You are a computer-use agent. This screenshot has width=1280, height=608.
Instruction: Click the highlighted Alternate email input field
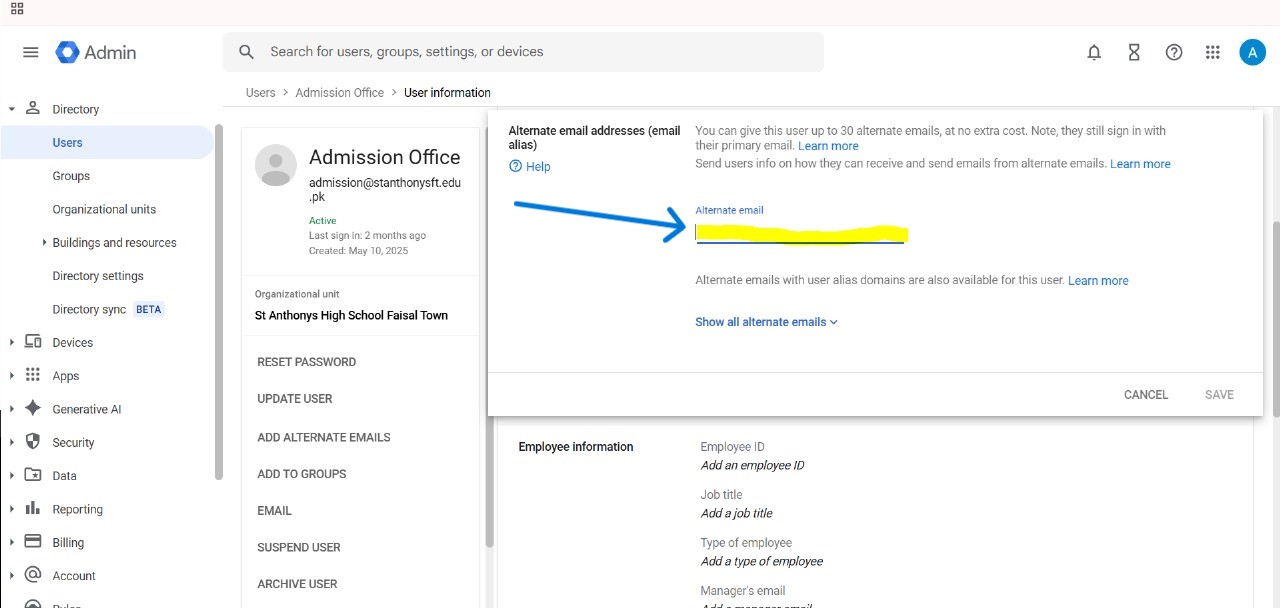pyautogui.click(x=800, y=231)
